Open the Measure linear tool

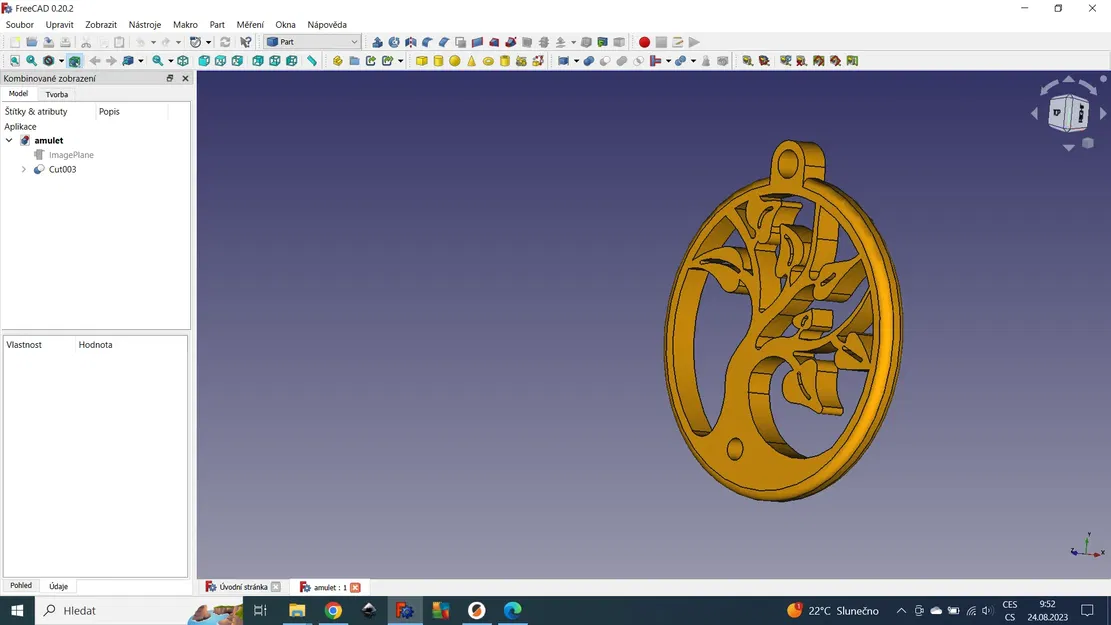[x=748, y=61]
